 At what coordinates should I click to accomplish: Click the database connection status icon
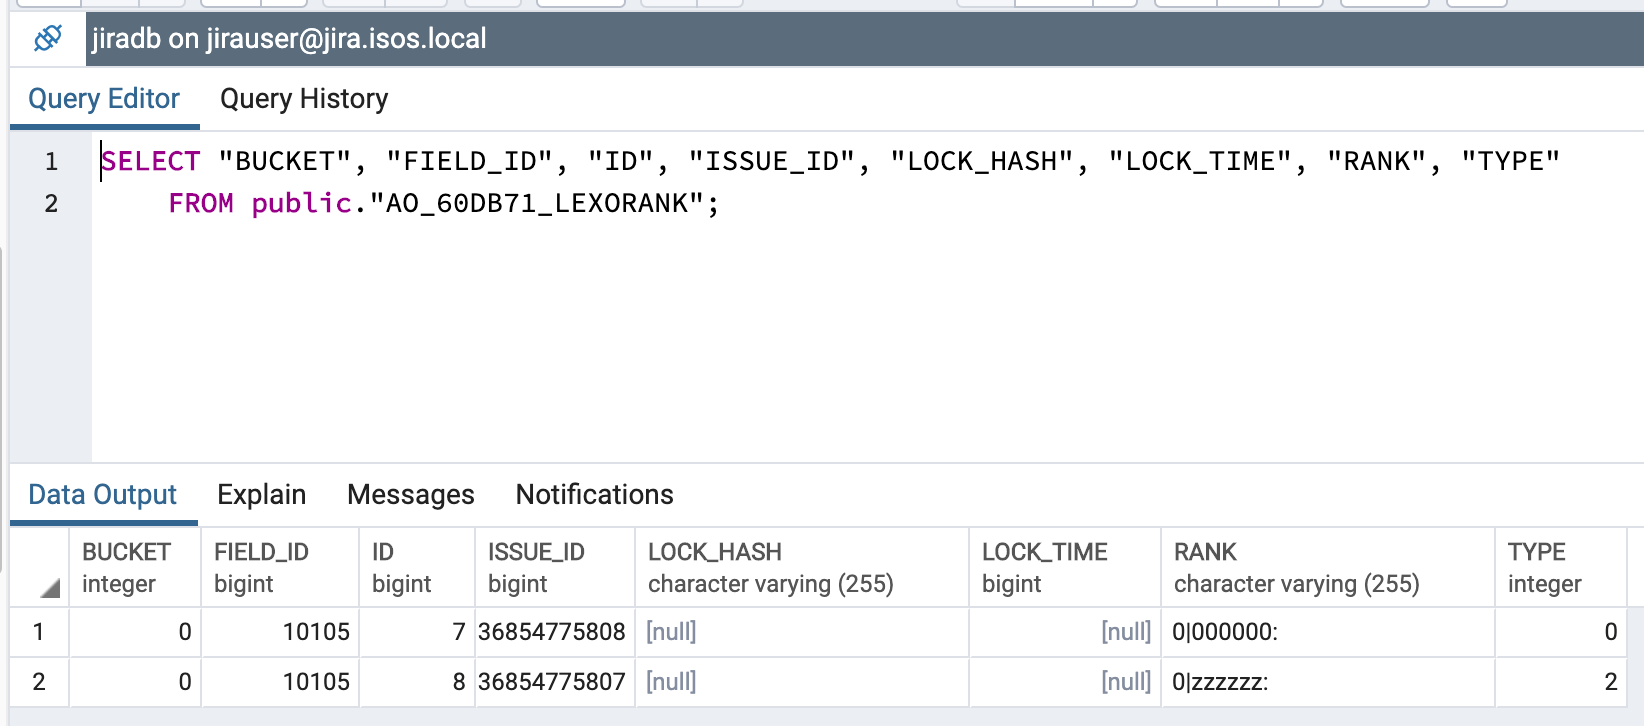(47, 39)
